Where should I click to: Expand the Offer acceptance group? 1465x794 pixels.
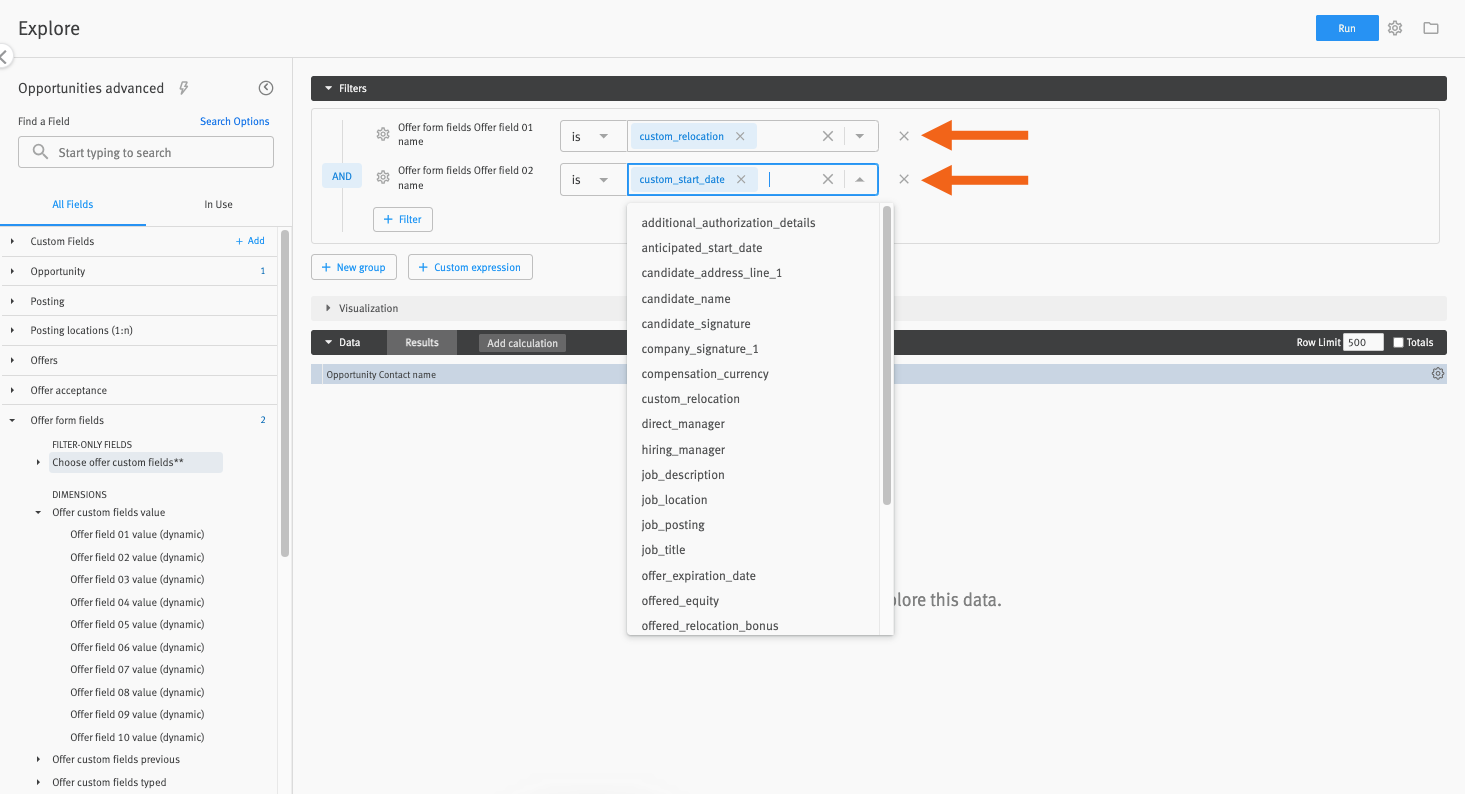point(13,390)
